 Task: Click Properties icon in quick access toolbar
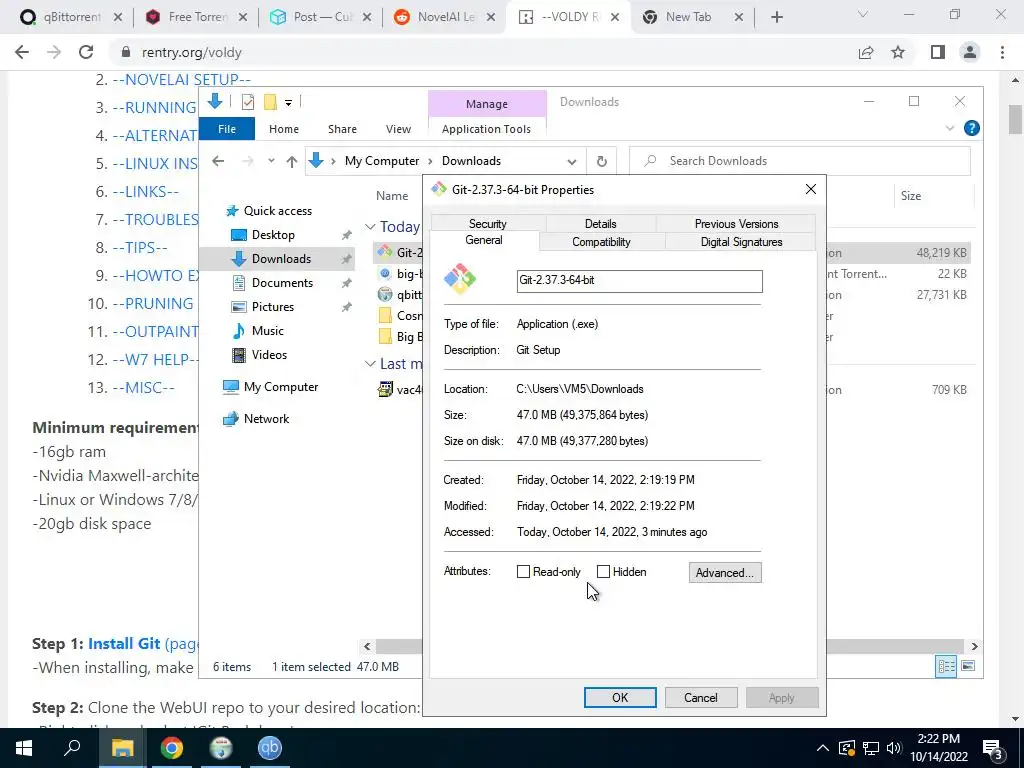click(248, 102)
